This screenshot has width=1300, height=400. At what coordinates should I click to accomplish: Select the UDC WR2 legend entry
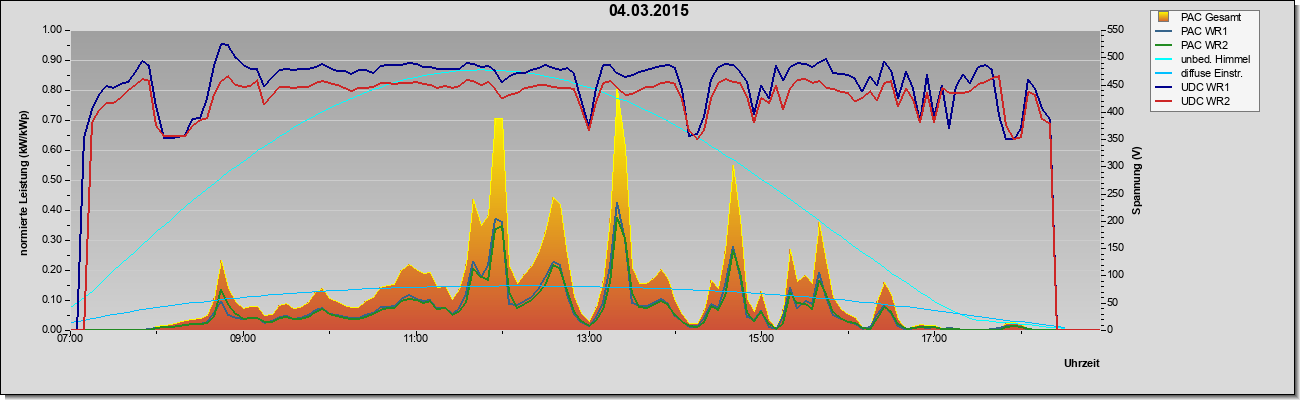pos(1202,101)
